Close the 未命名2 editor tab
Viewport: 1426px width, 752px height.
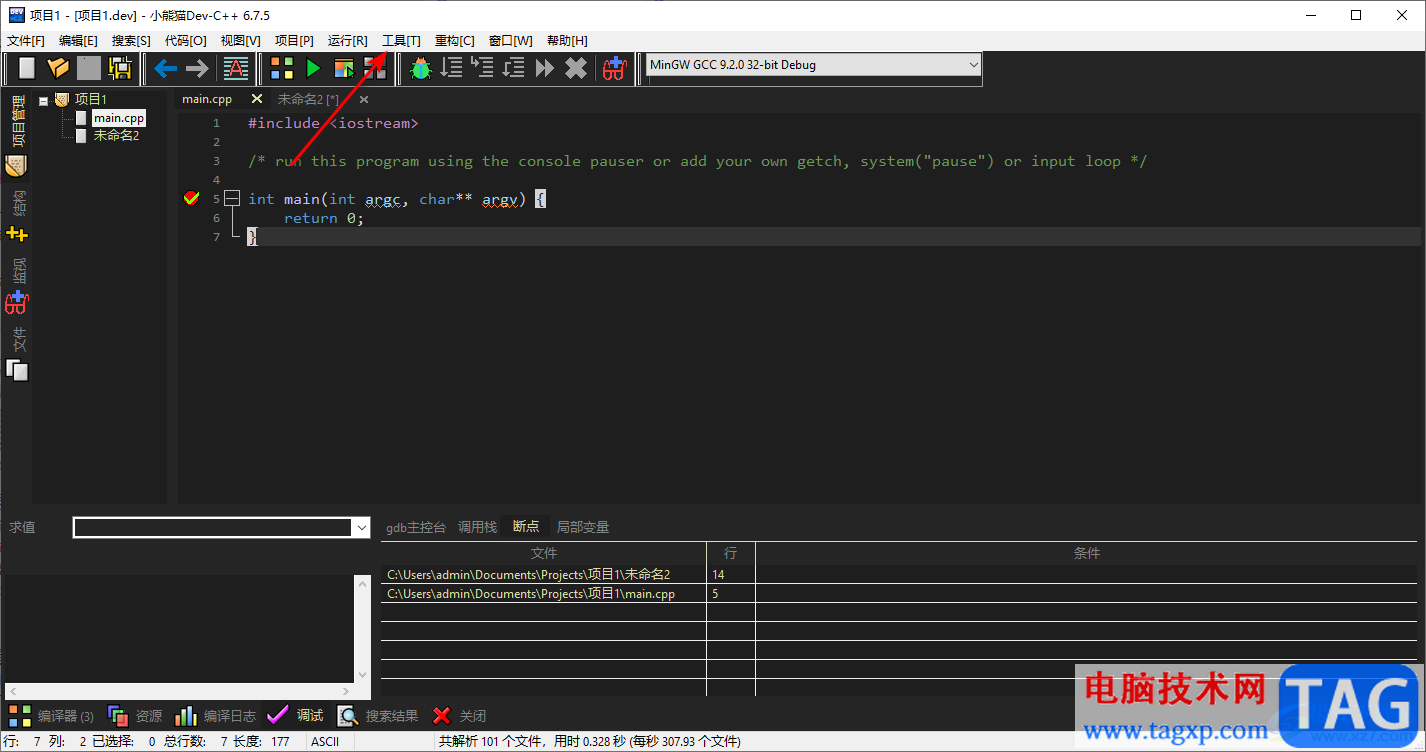364,99
